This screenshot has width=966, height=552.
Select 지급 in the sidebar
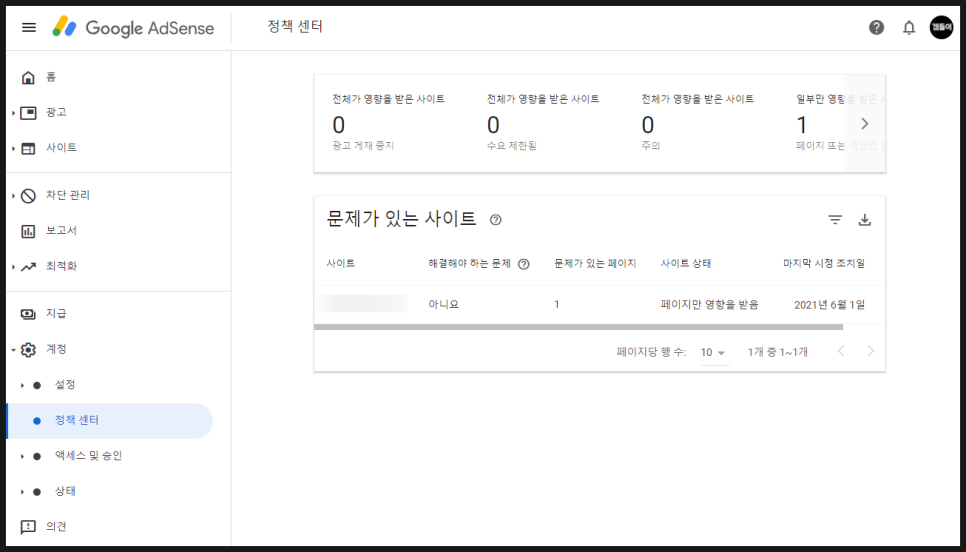56,314
